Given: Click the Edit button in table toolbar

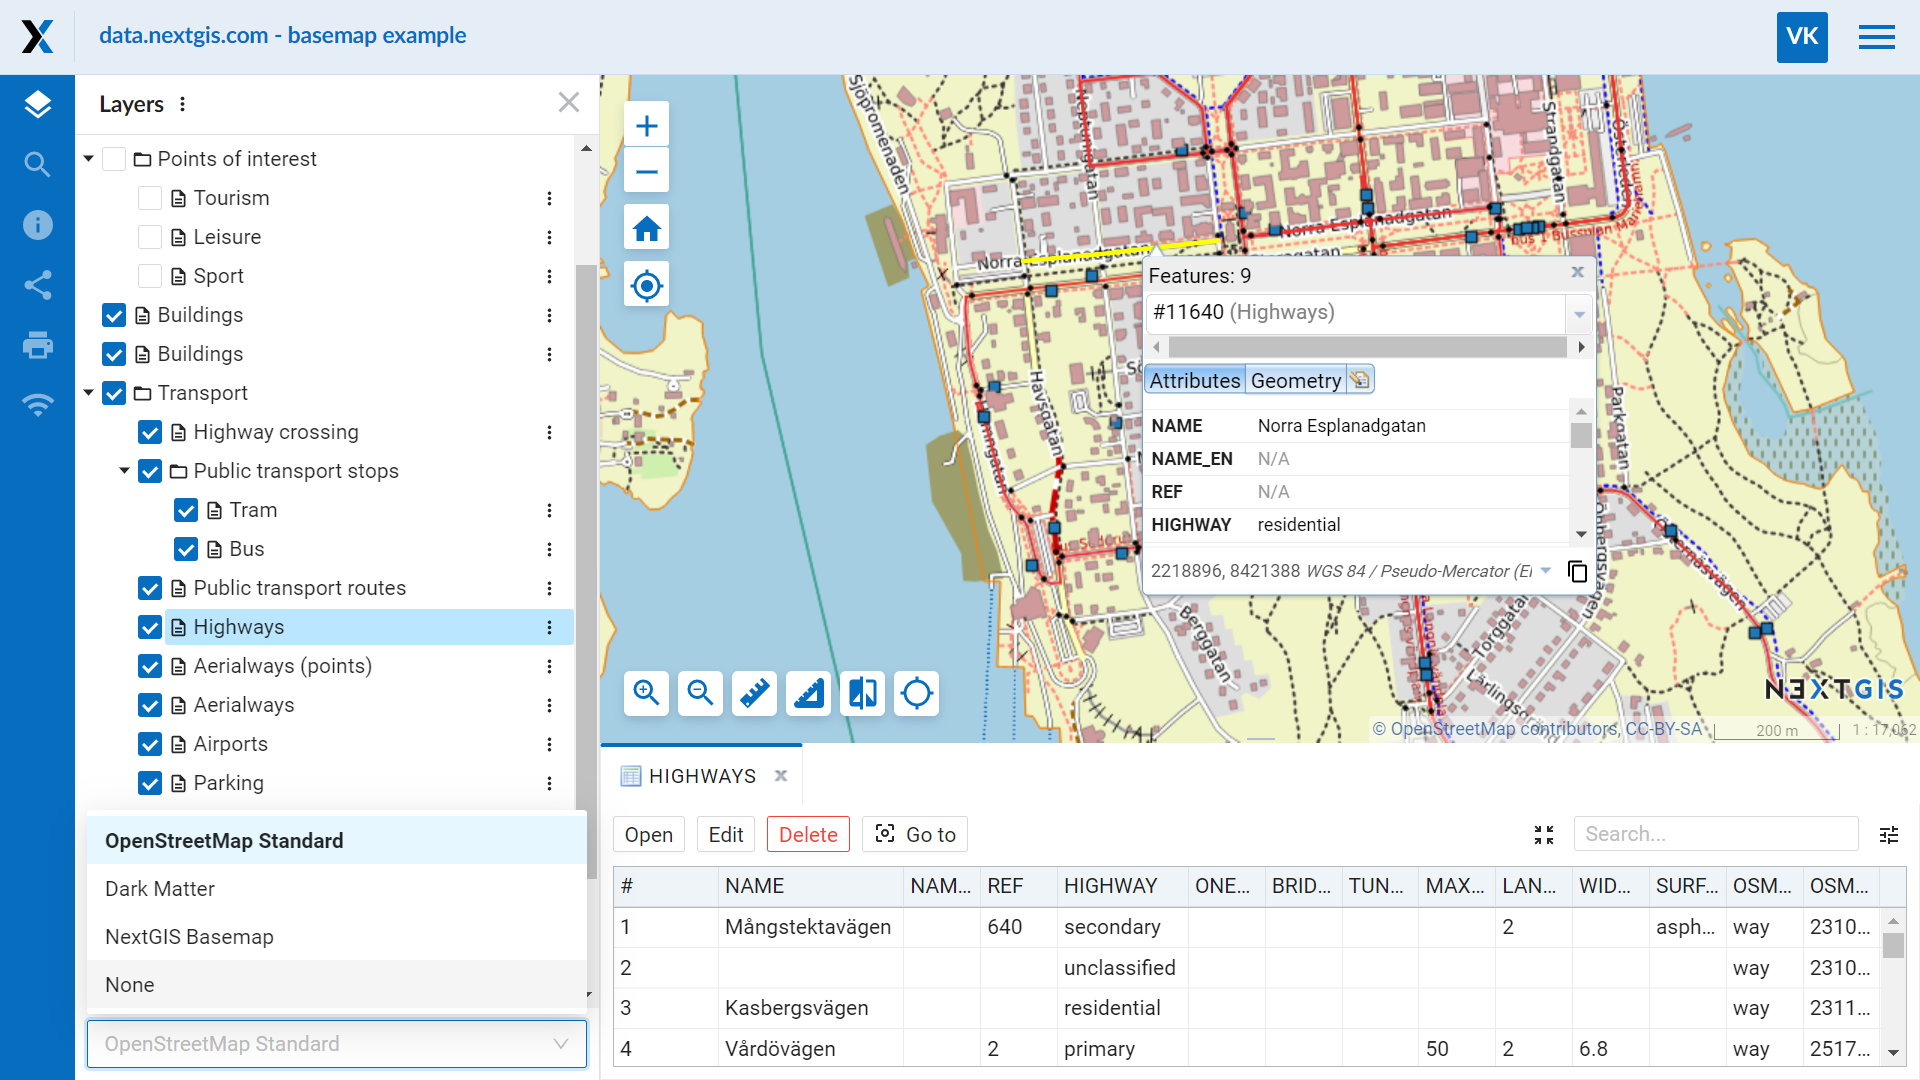Looking at the screenshot, I should tap(726, 835).
